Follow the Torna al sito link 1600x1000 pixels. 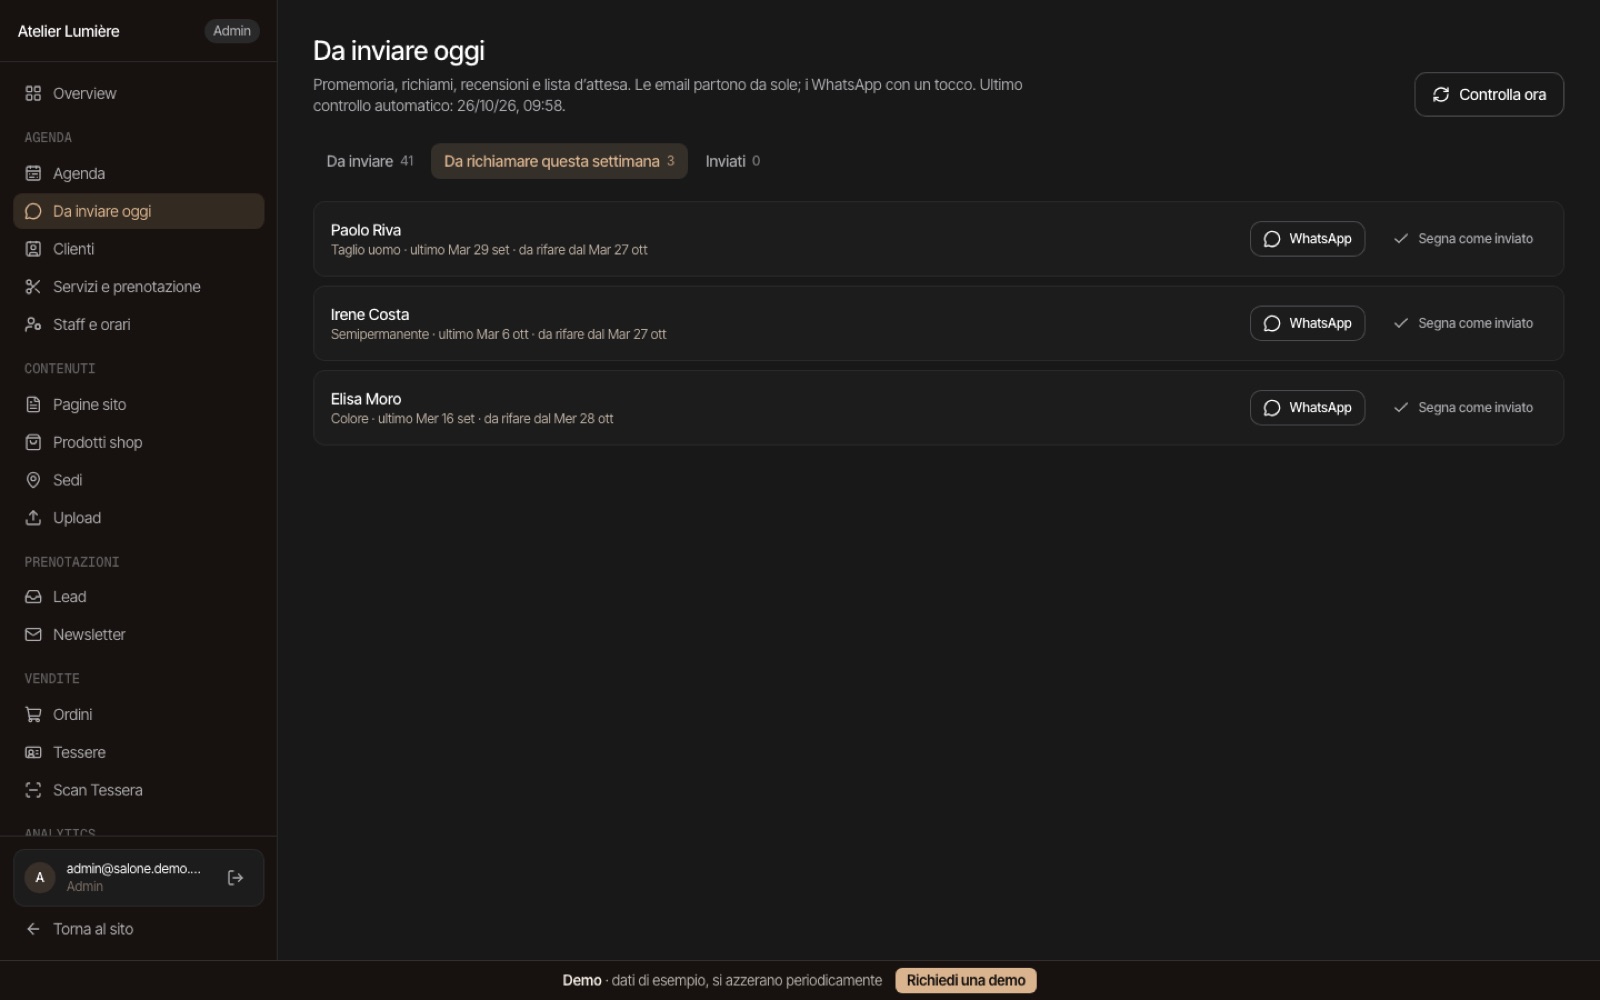(x=79, y=929)
